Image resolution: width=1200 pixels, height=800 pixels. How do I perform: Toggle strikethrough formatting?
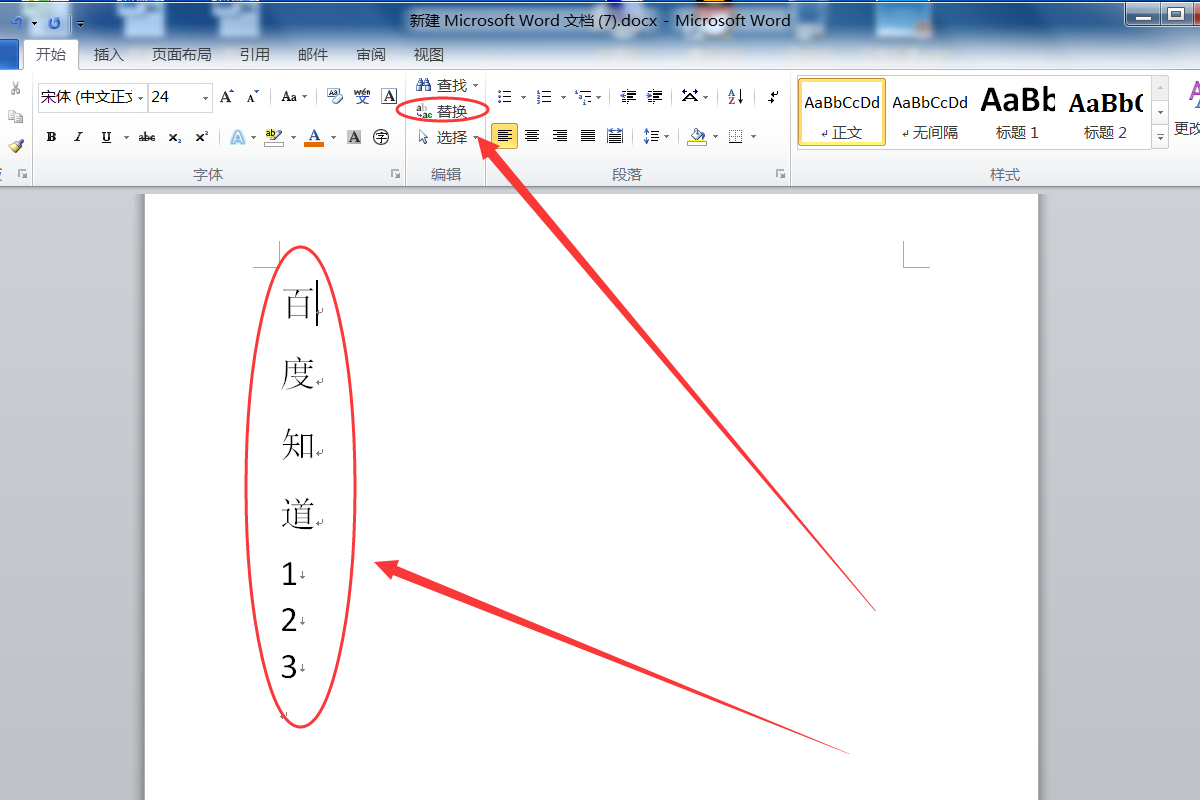pyautogui.click(x=147, y=137)
